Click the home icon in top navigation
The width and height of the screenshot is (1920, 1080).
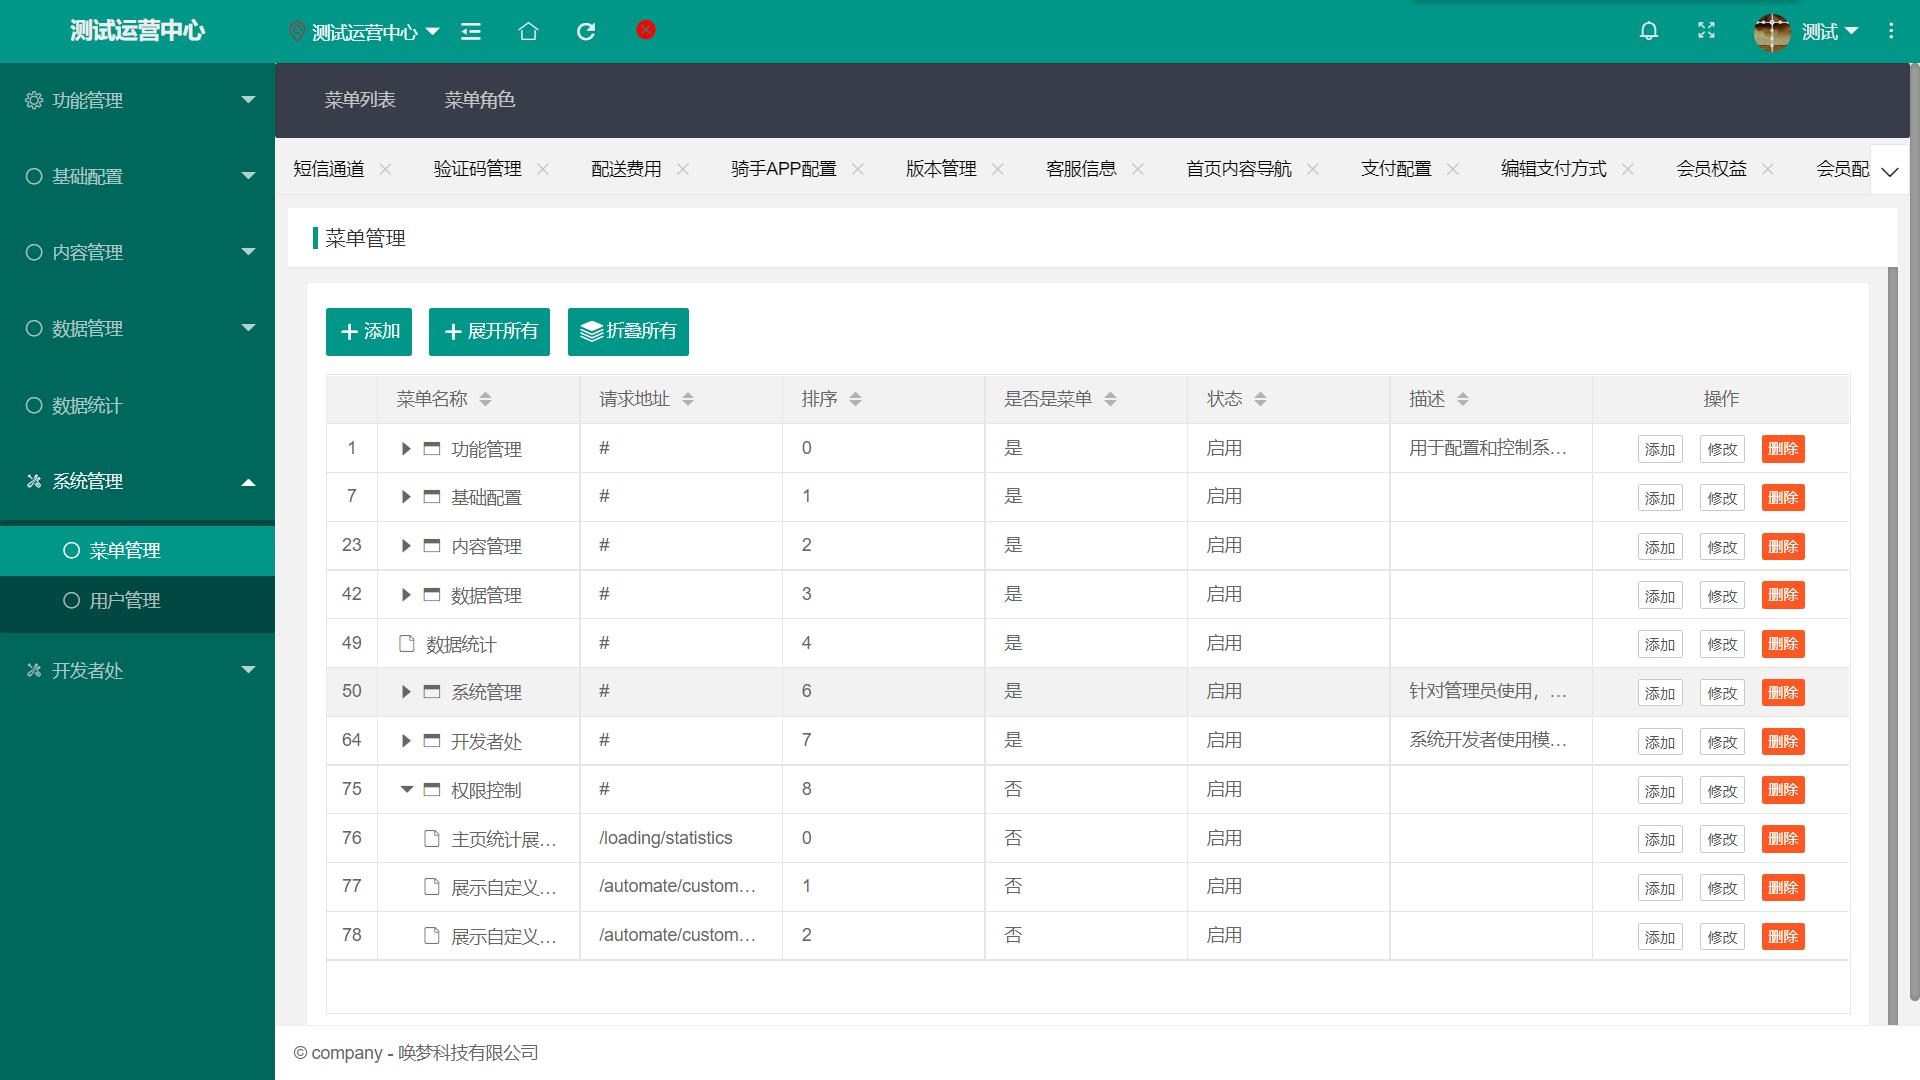[527, 30]
